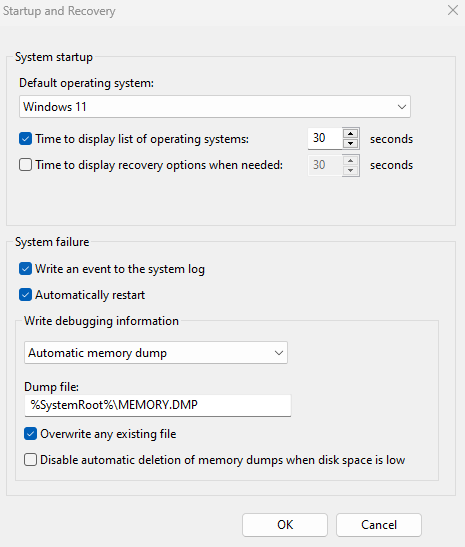
Task: Uncheck Time to display list of operating systems
Action: click(25, 138)
